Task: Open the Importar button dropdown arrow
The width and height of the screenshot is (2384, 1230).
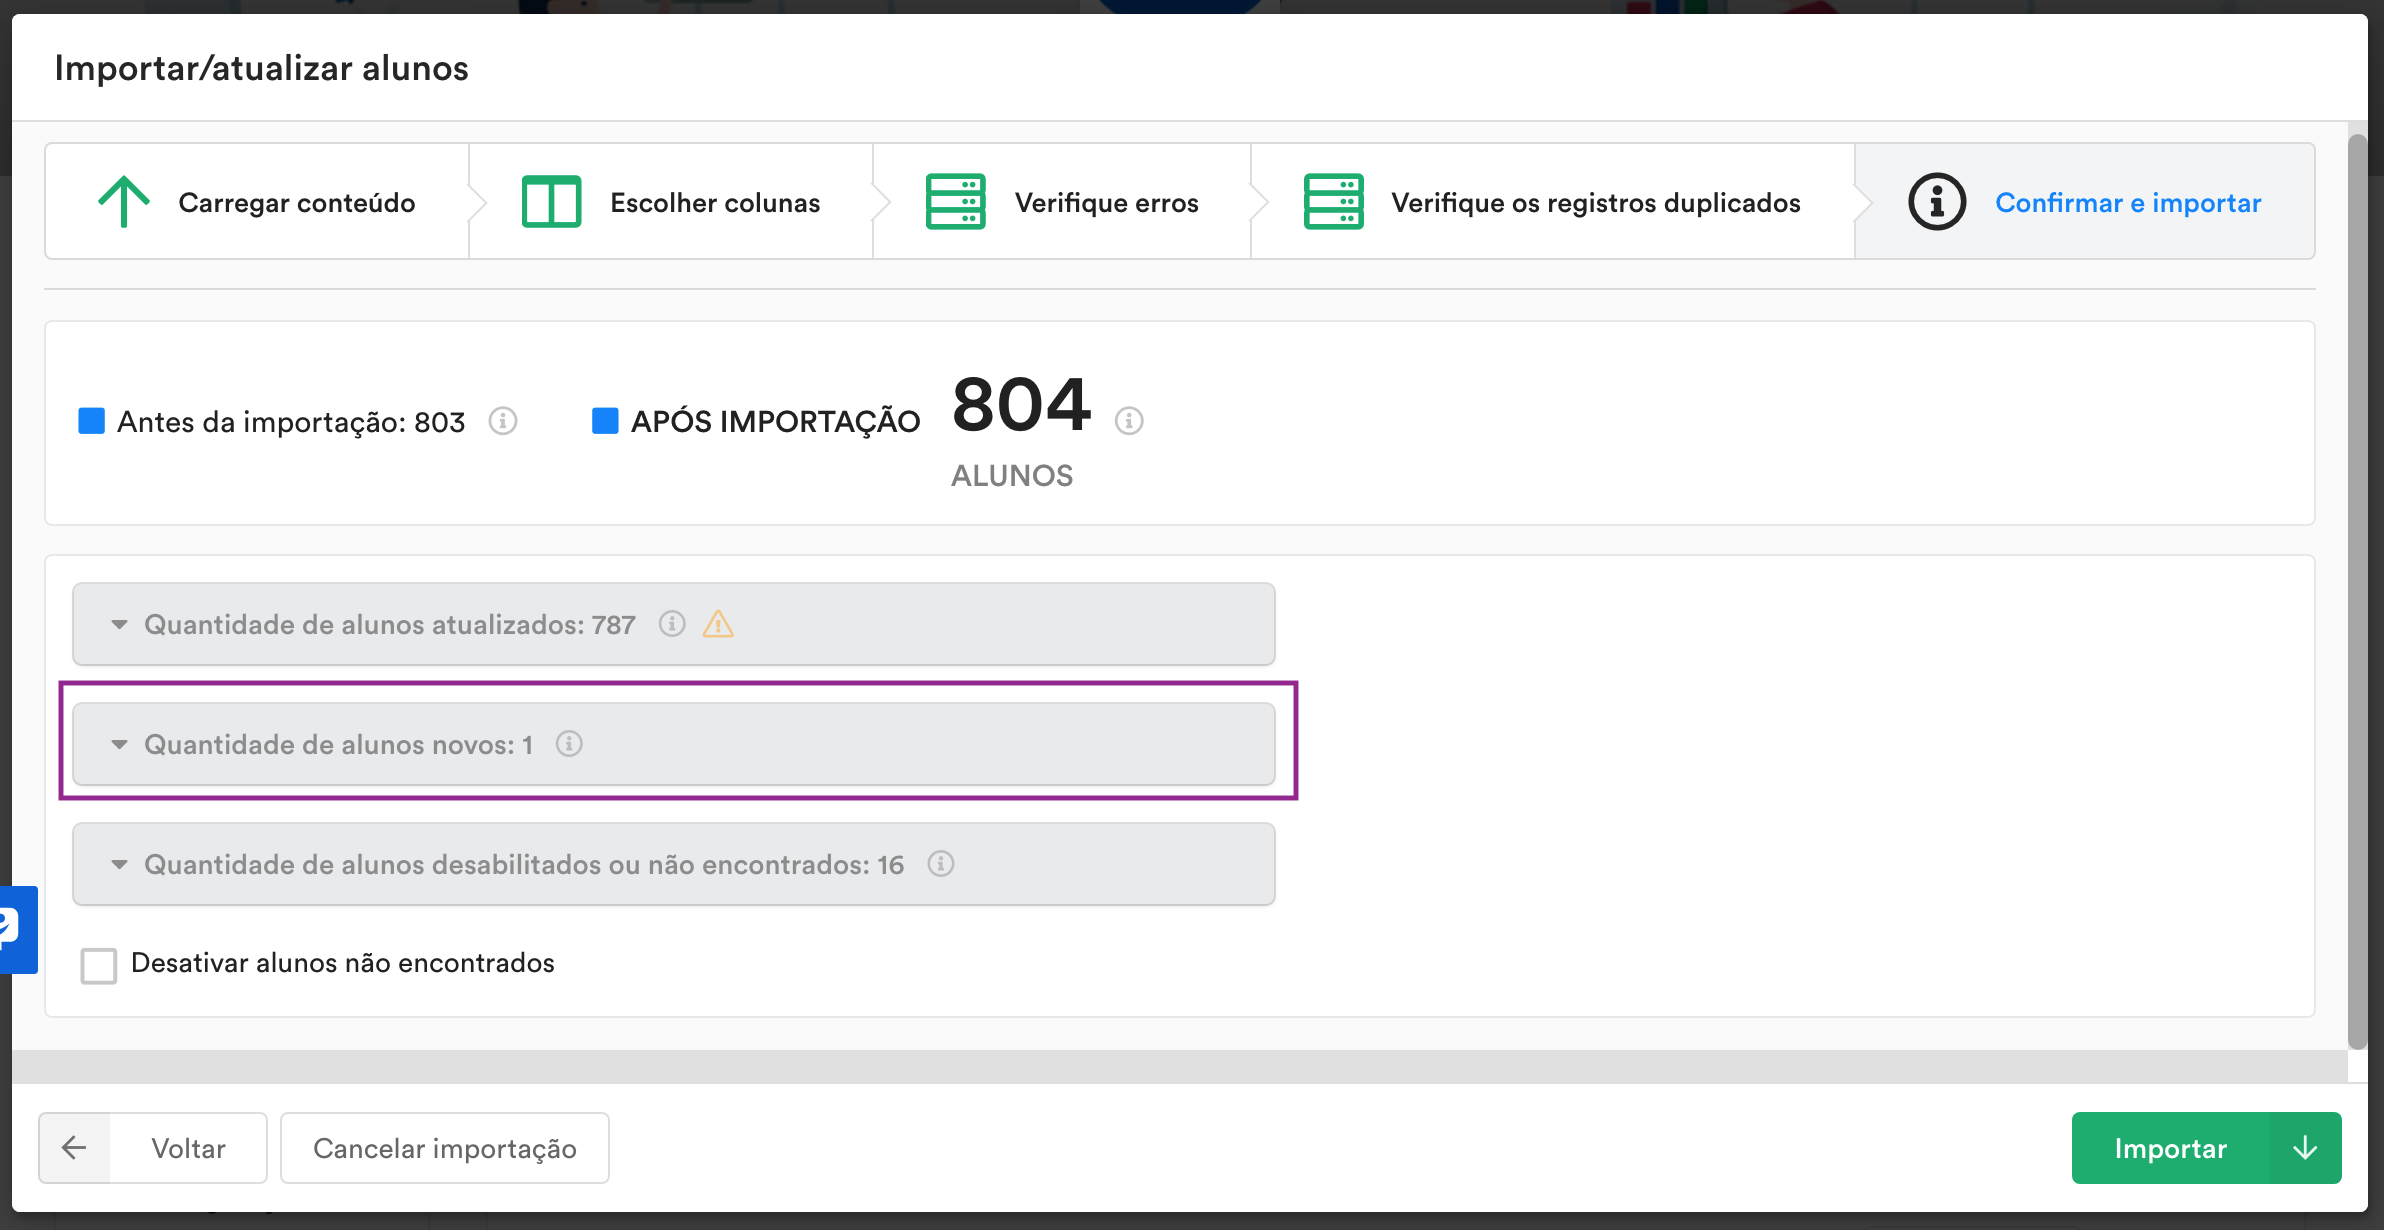Action: click(2305, 1148)
